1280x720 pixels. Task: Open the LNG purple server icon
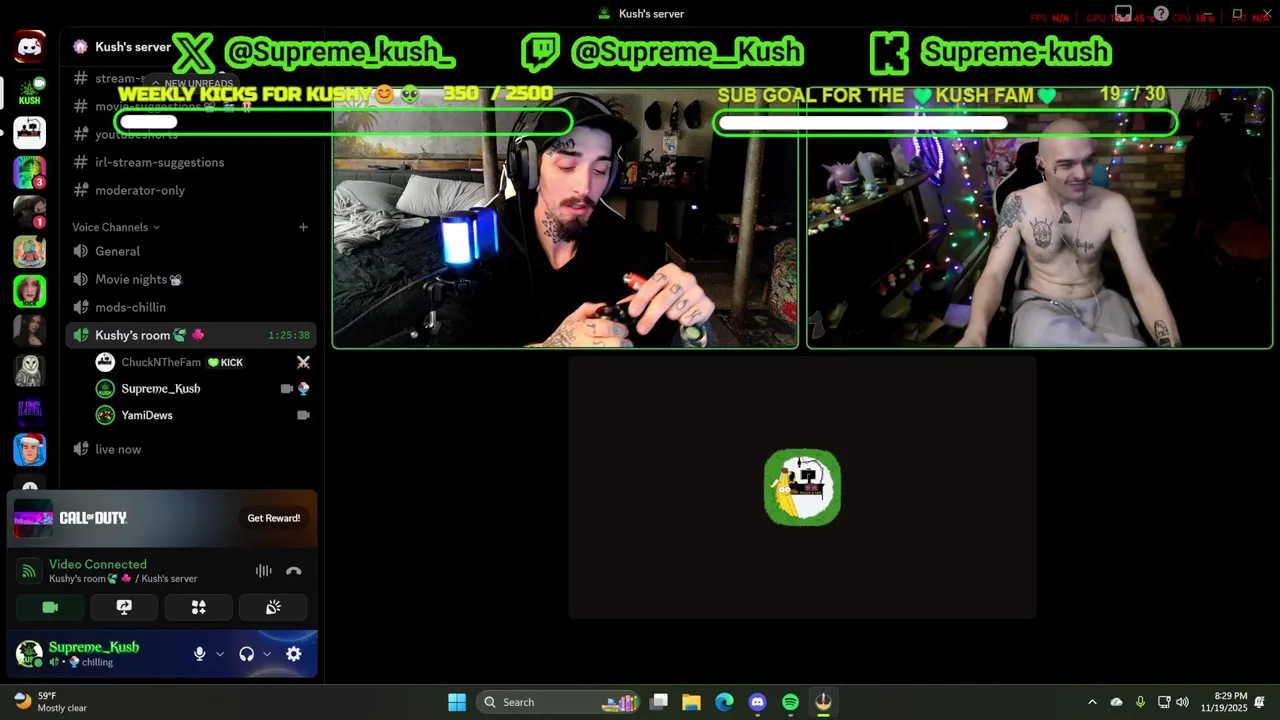(29, 410)
